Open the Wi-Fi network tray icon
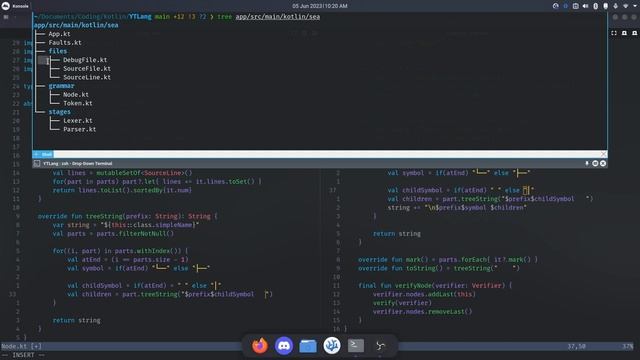This screenshot has height=360, width=640. pyautogui.click(x=626, y=6)
